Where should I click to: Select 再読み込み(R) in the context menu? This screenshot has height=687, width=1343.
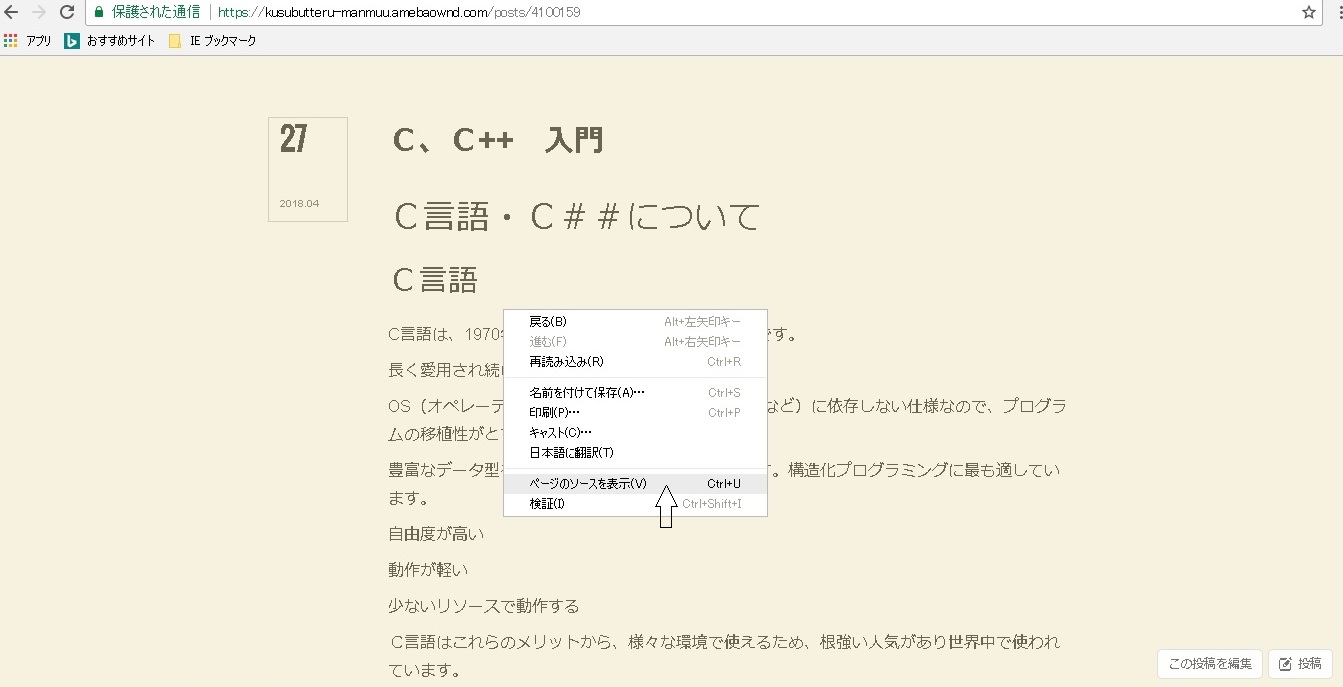pyautogui.click(x=566, y=362)
